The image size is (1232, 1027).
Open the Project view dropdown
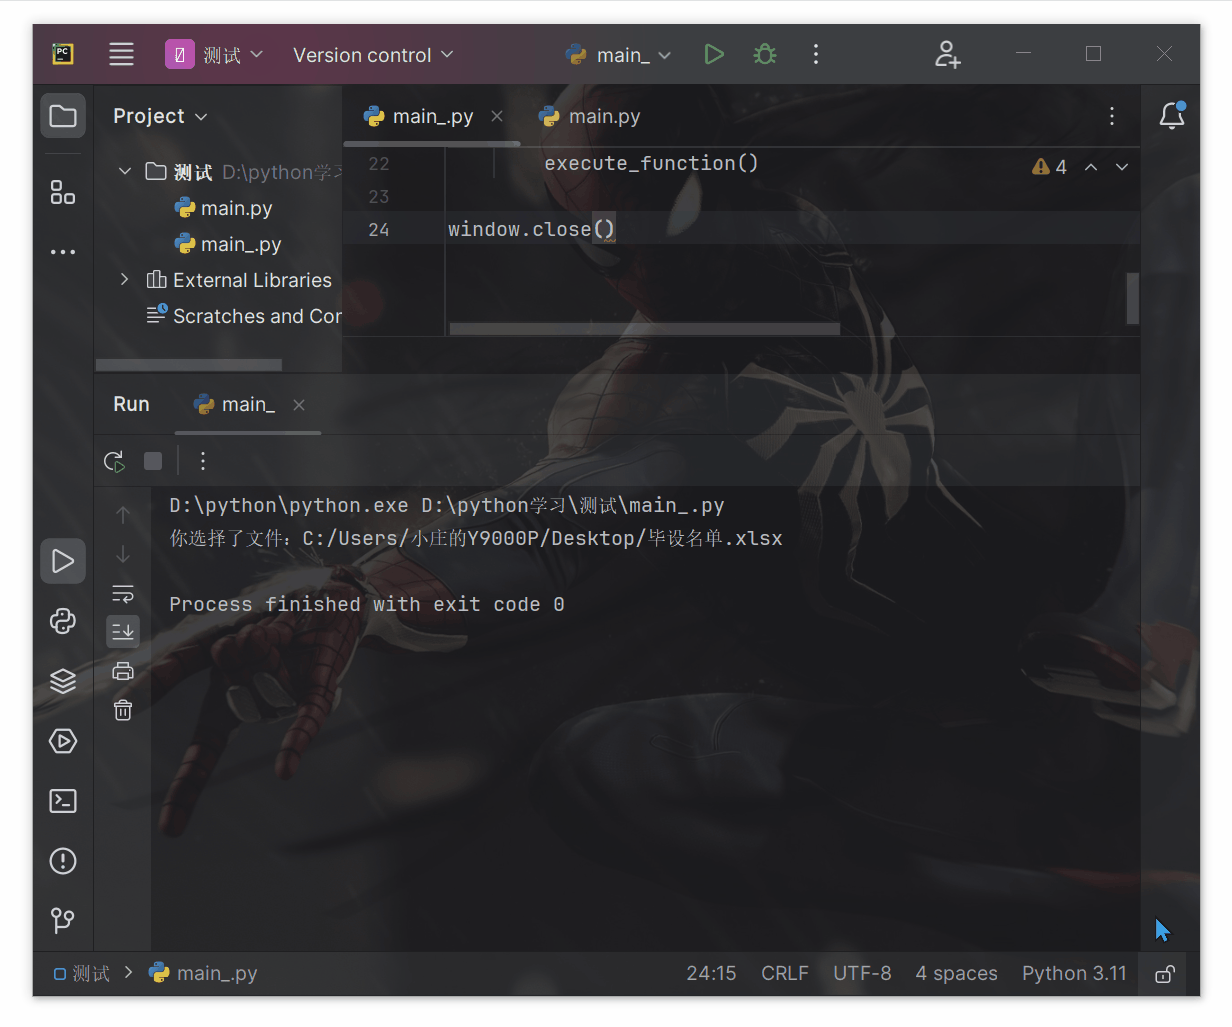click(160, 116)
